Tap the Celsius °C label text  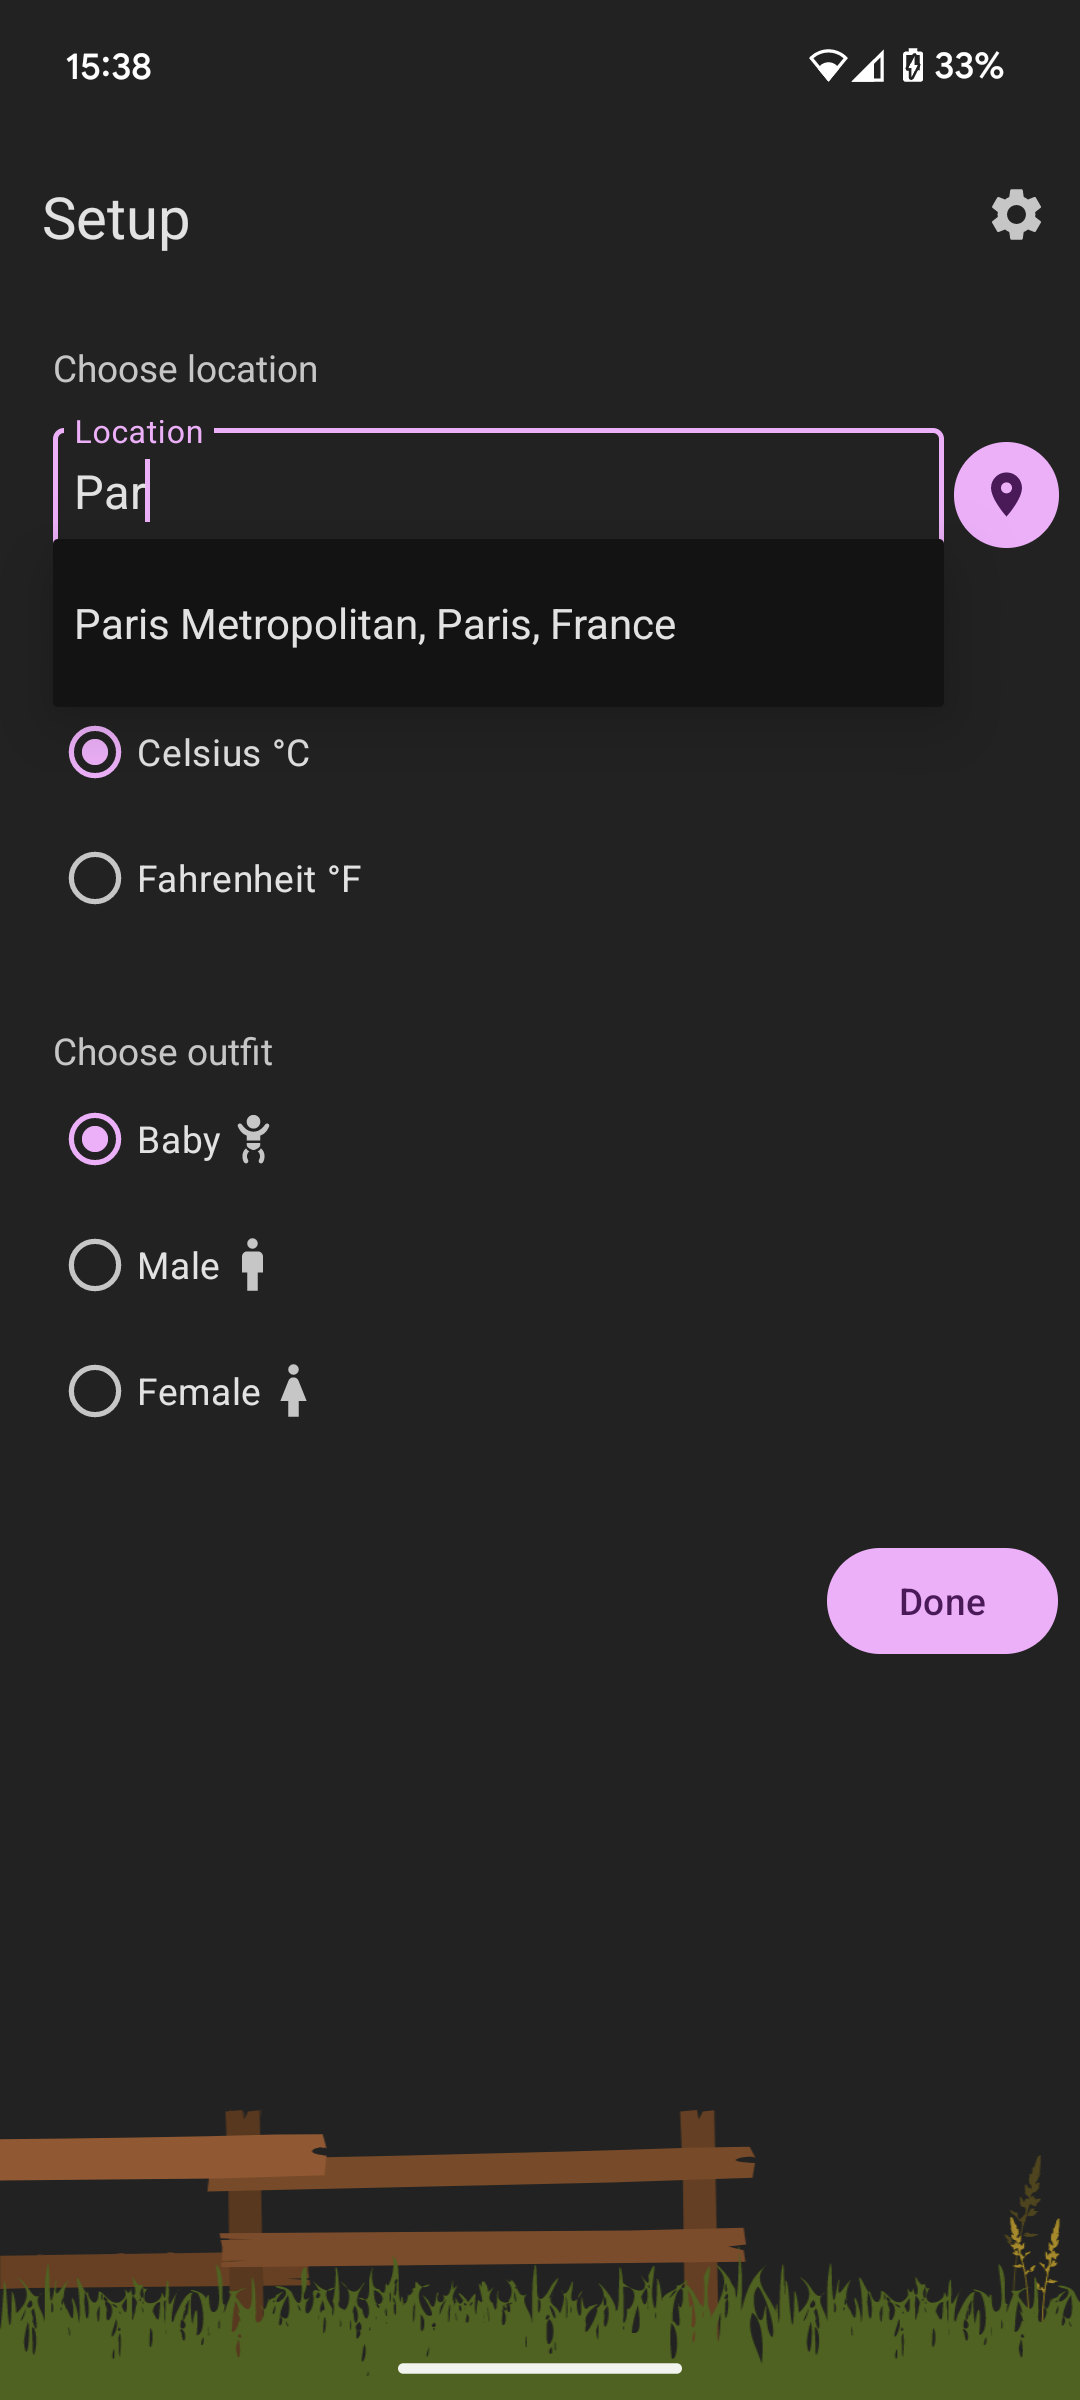pos(223,754)
